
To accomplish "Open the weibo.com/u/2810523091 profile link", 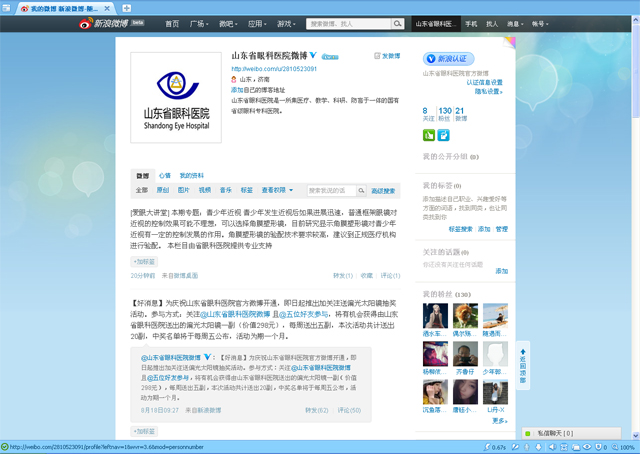I will coord(274,69).
